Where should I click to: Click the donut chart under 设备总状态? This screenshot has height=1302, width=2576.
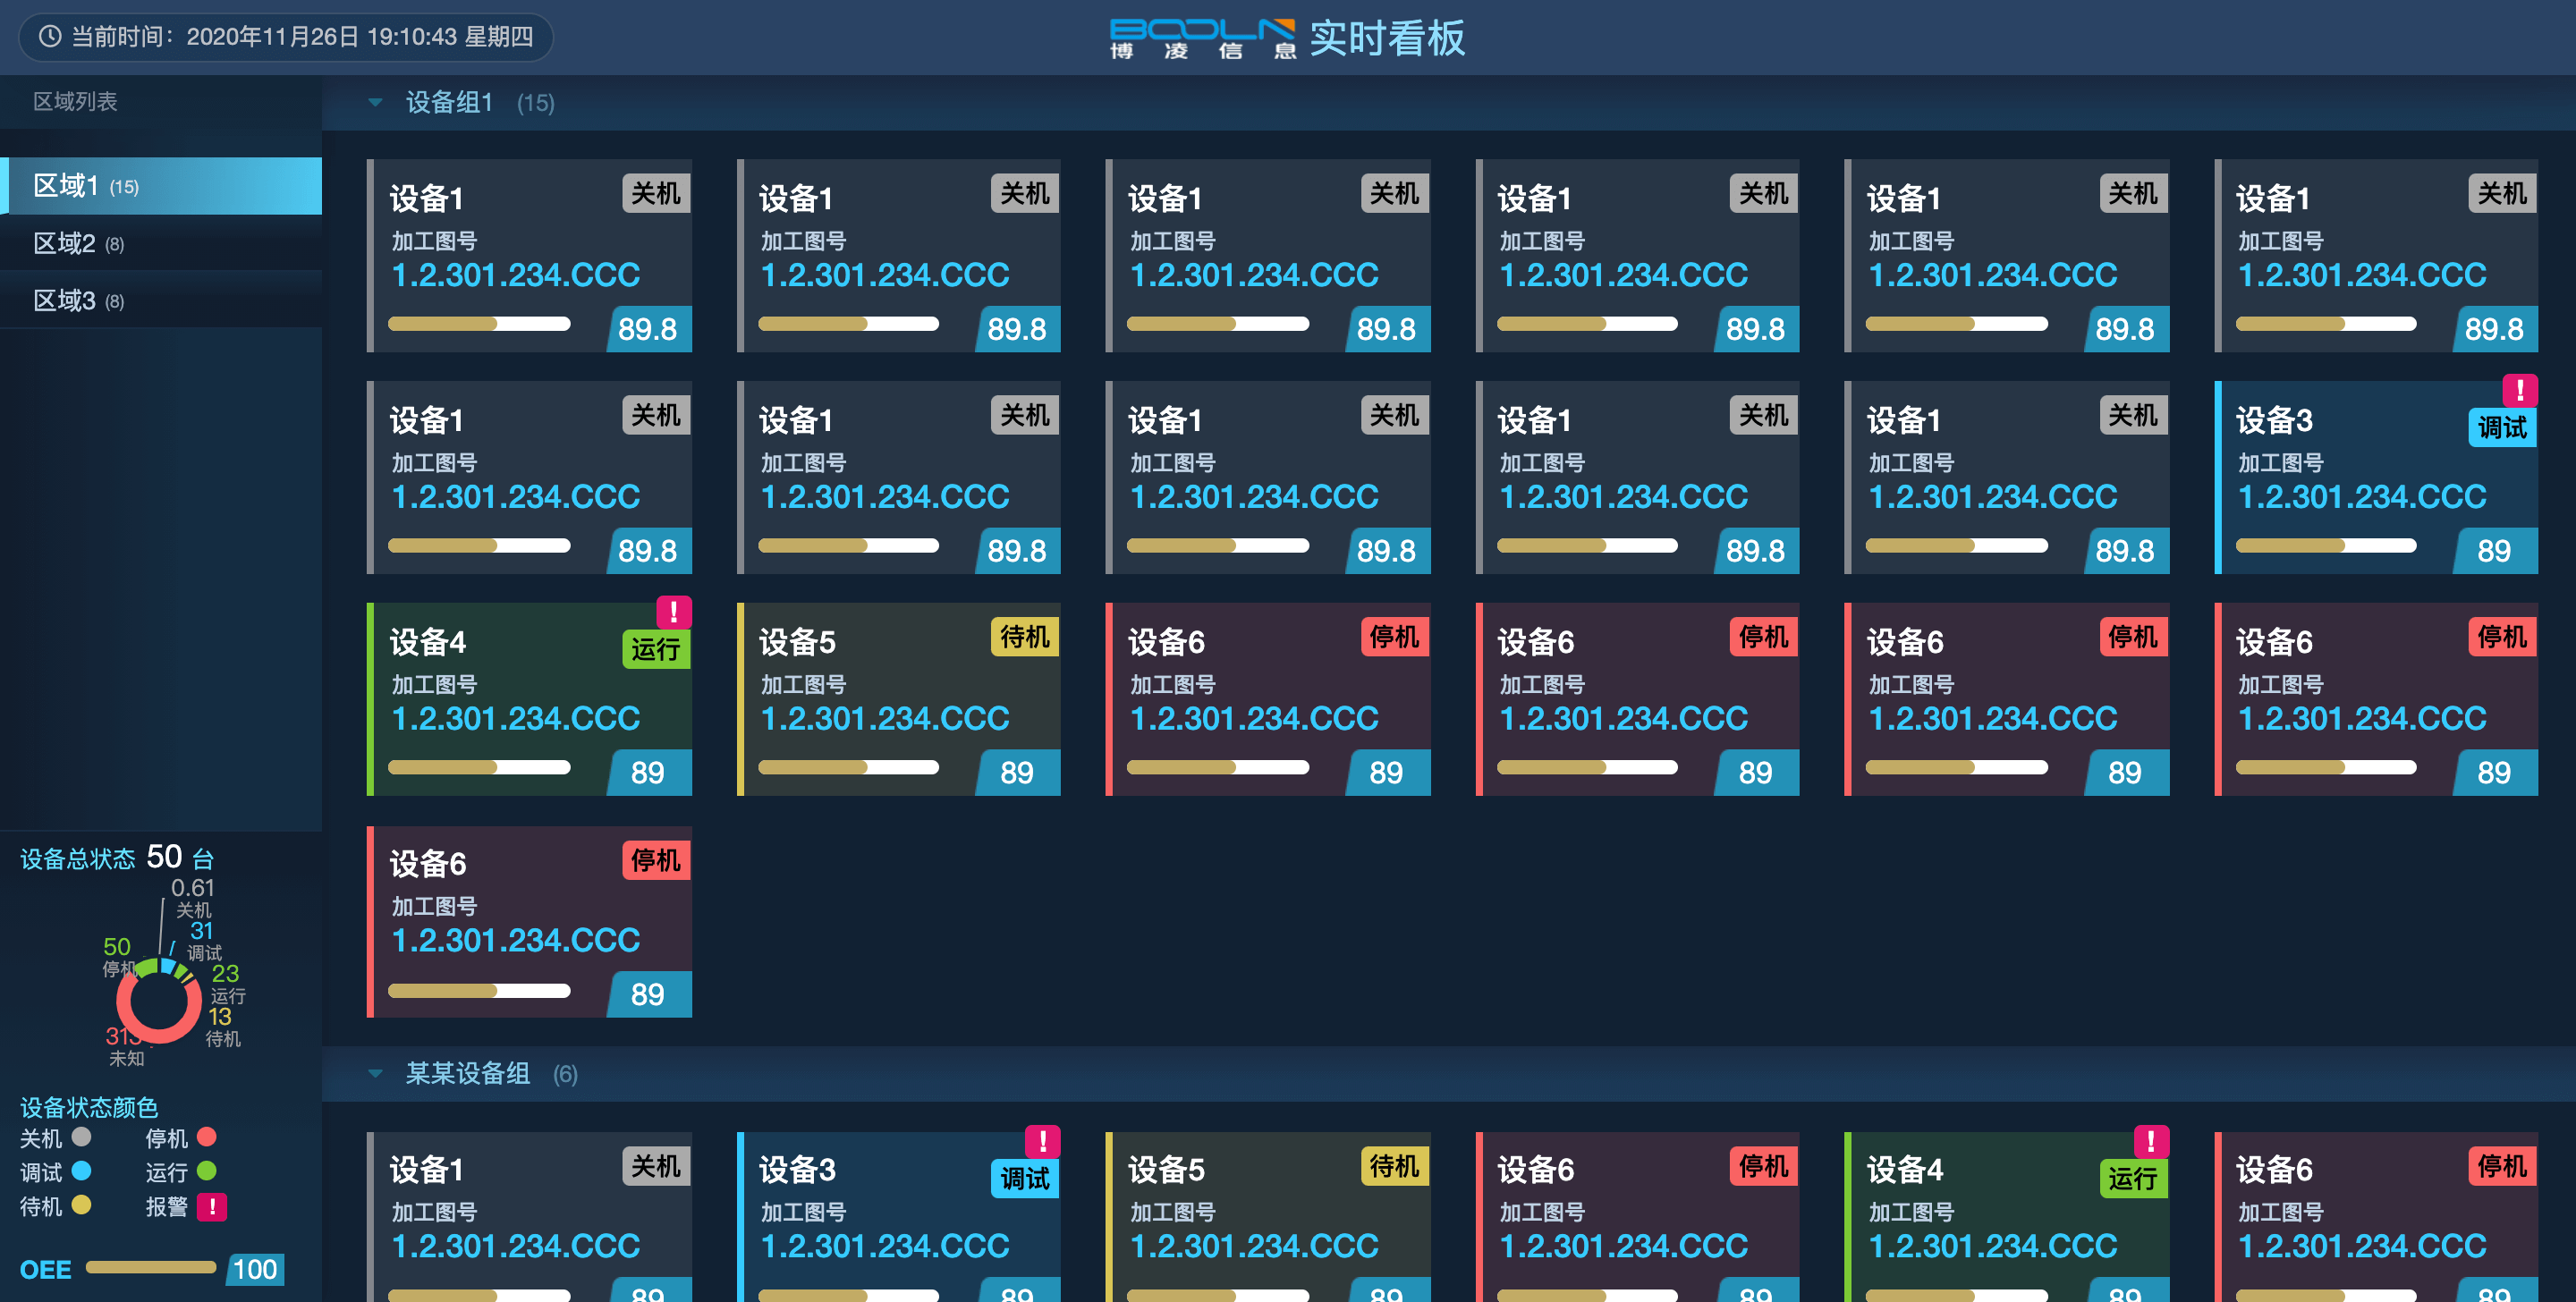click(x=158, y=1001)
